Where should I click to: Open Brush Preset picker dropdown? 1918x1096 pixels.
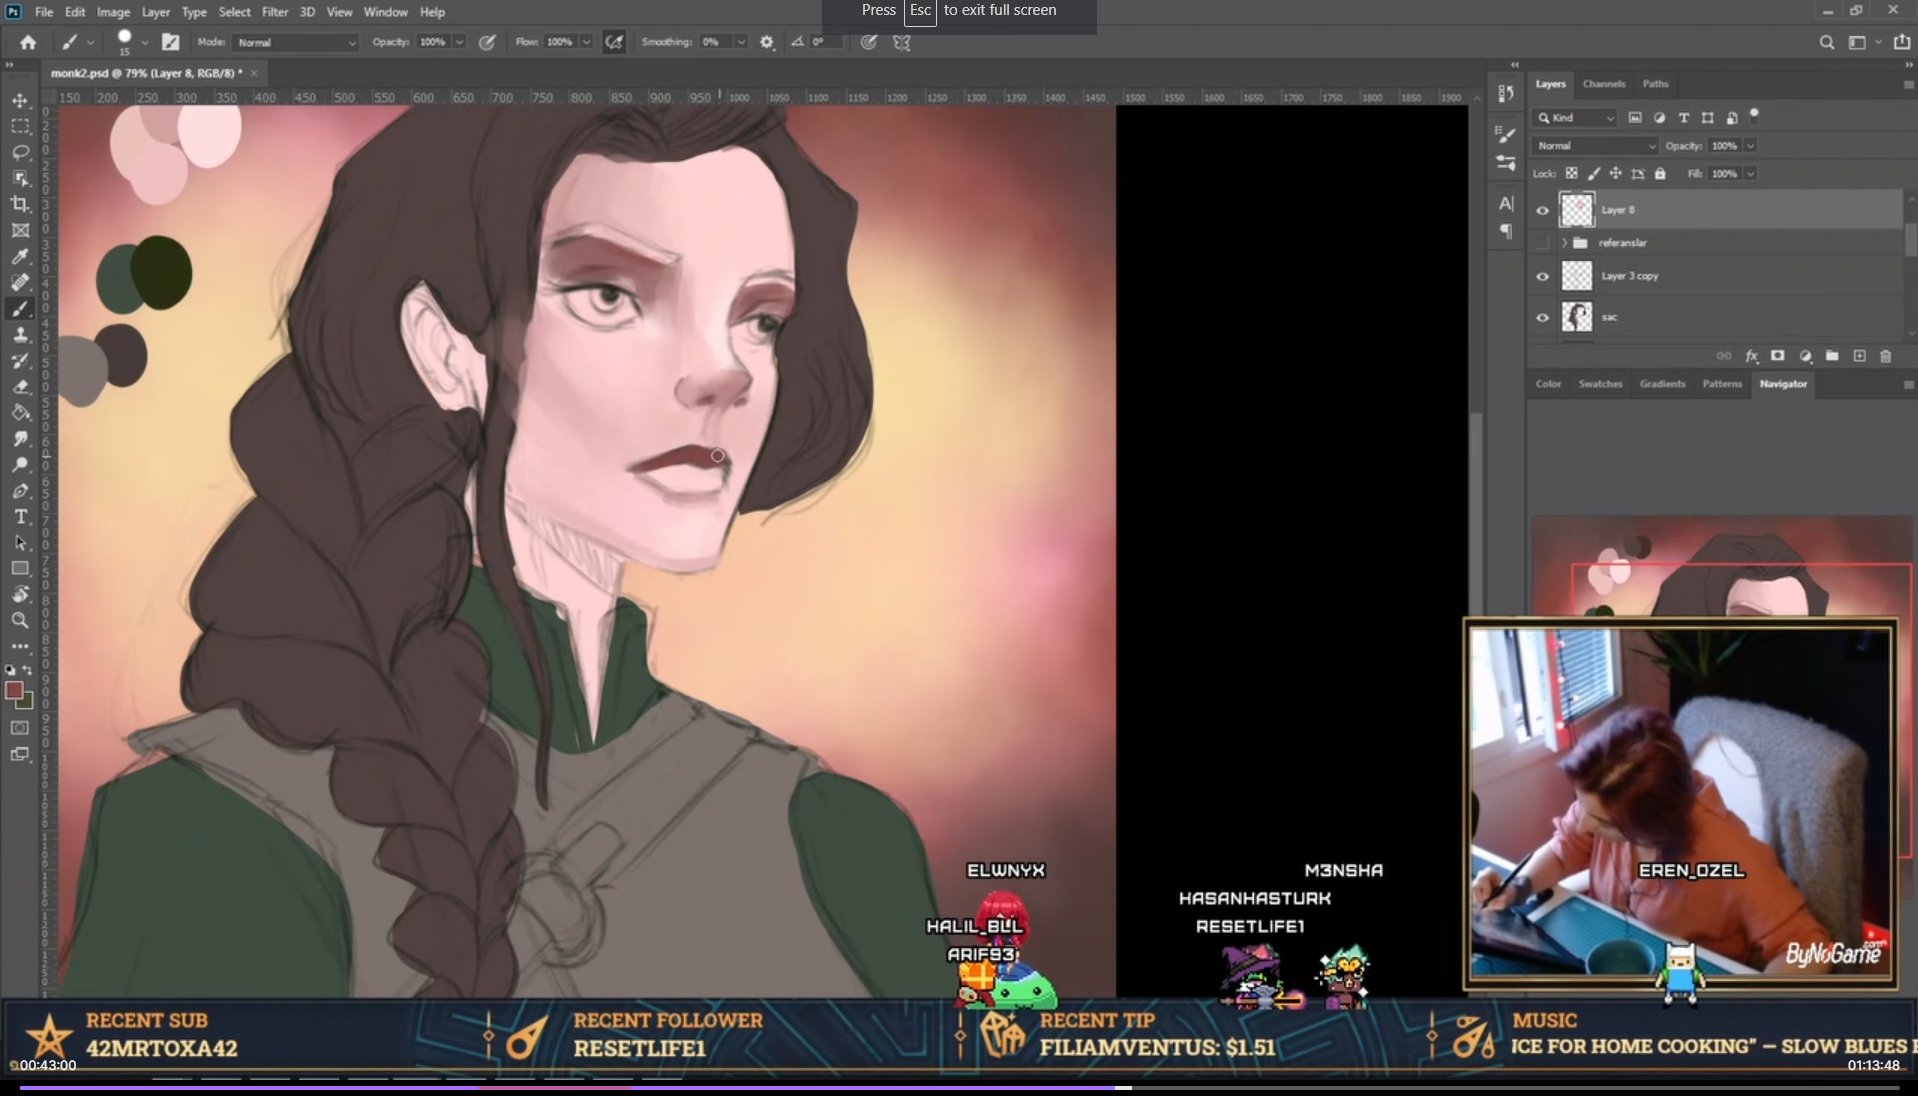coord(145,42)
